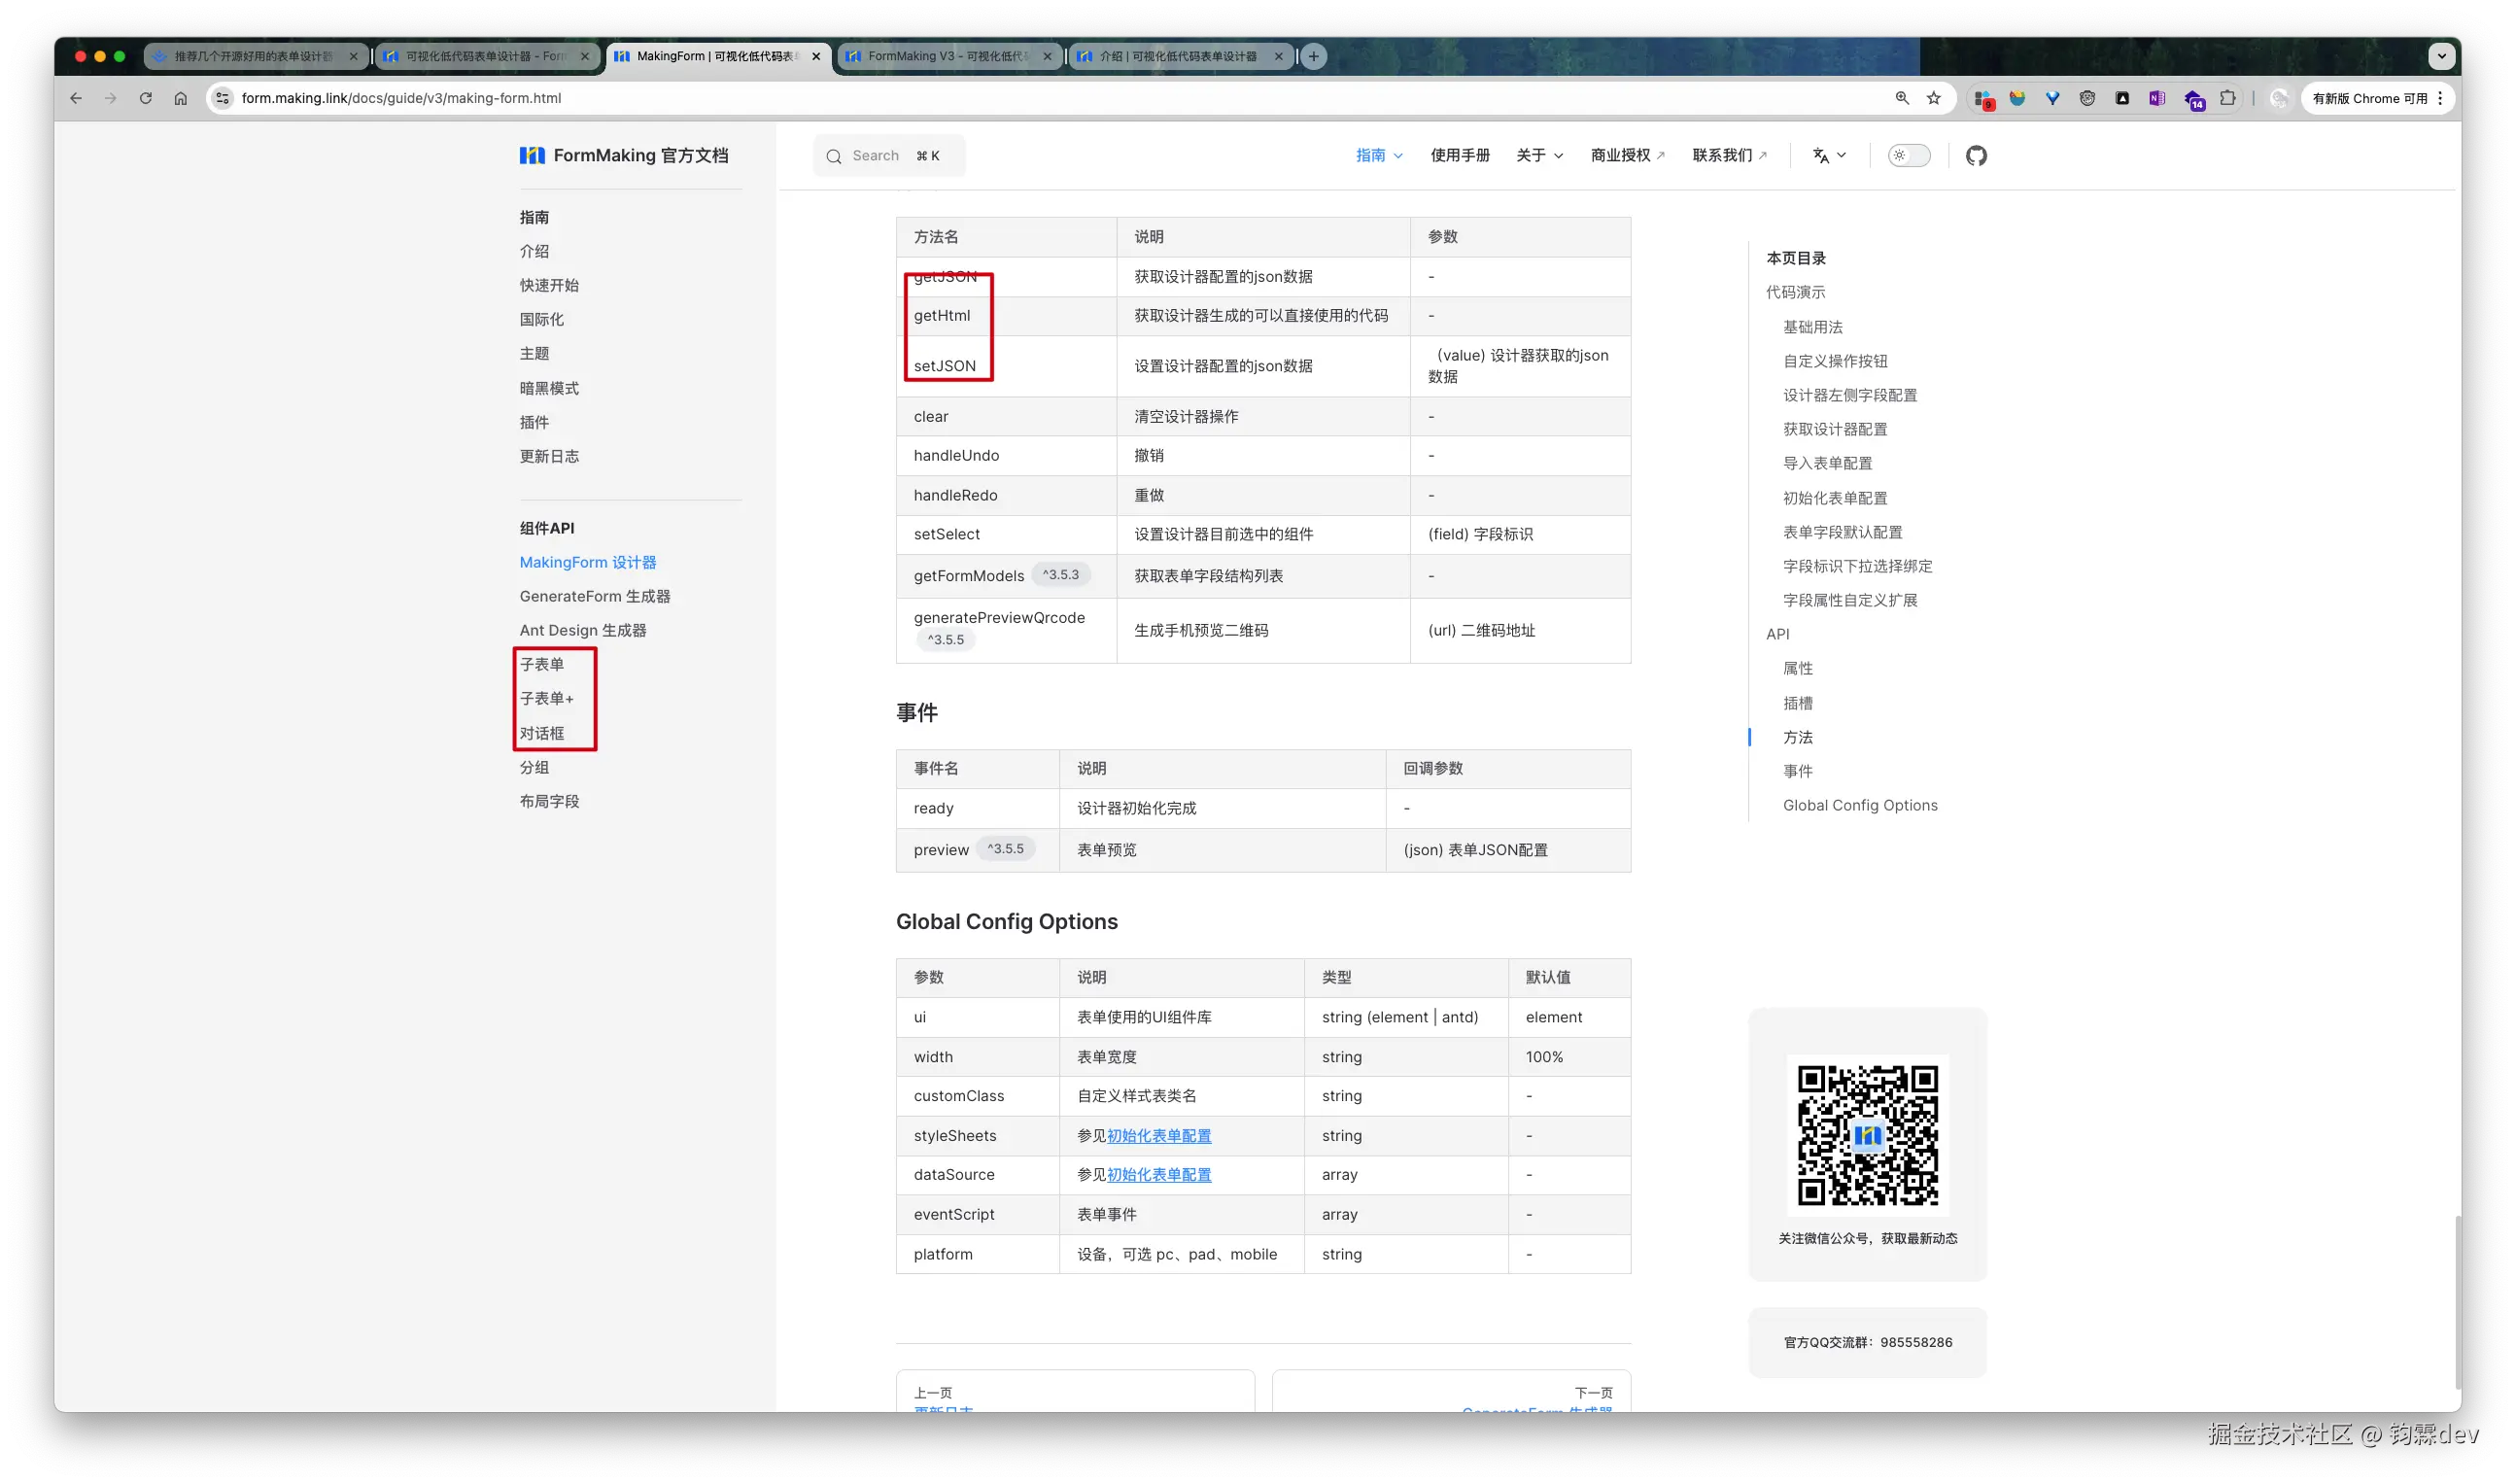This screenshot has height=1484, width=2516.
Task: Click the FormMaking logo icon
Action: point(532,155)
